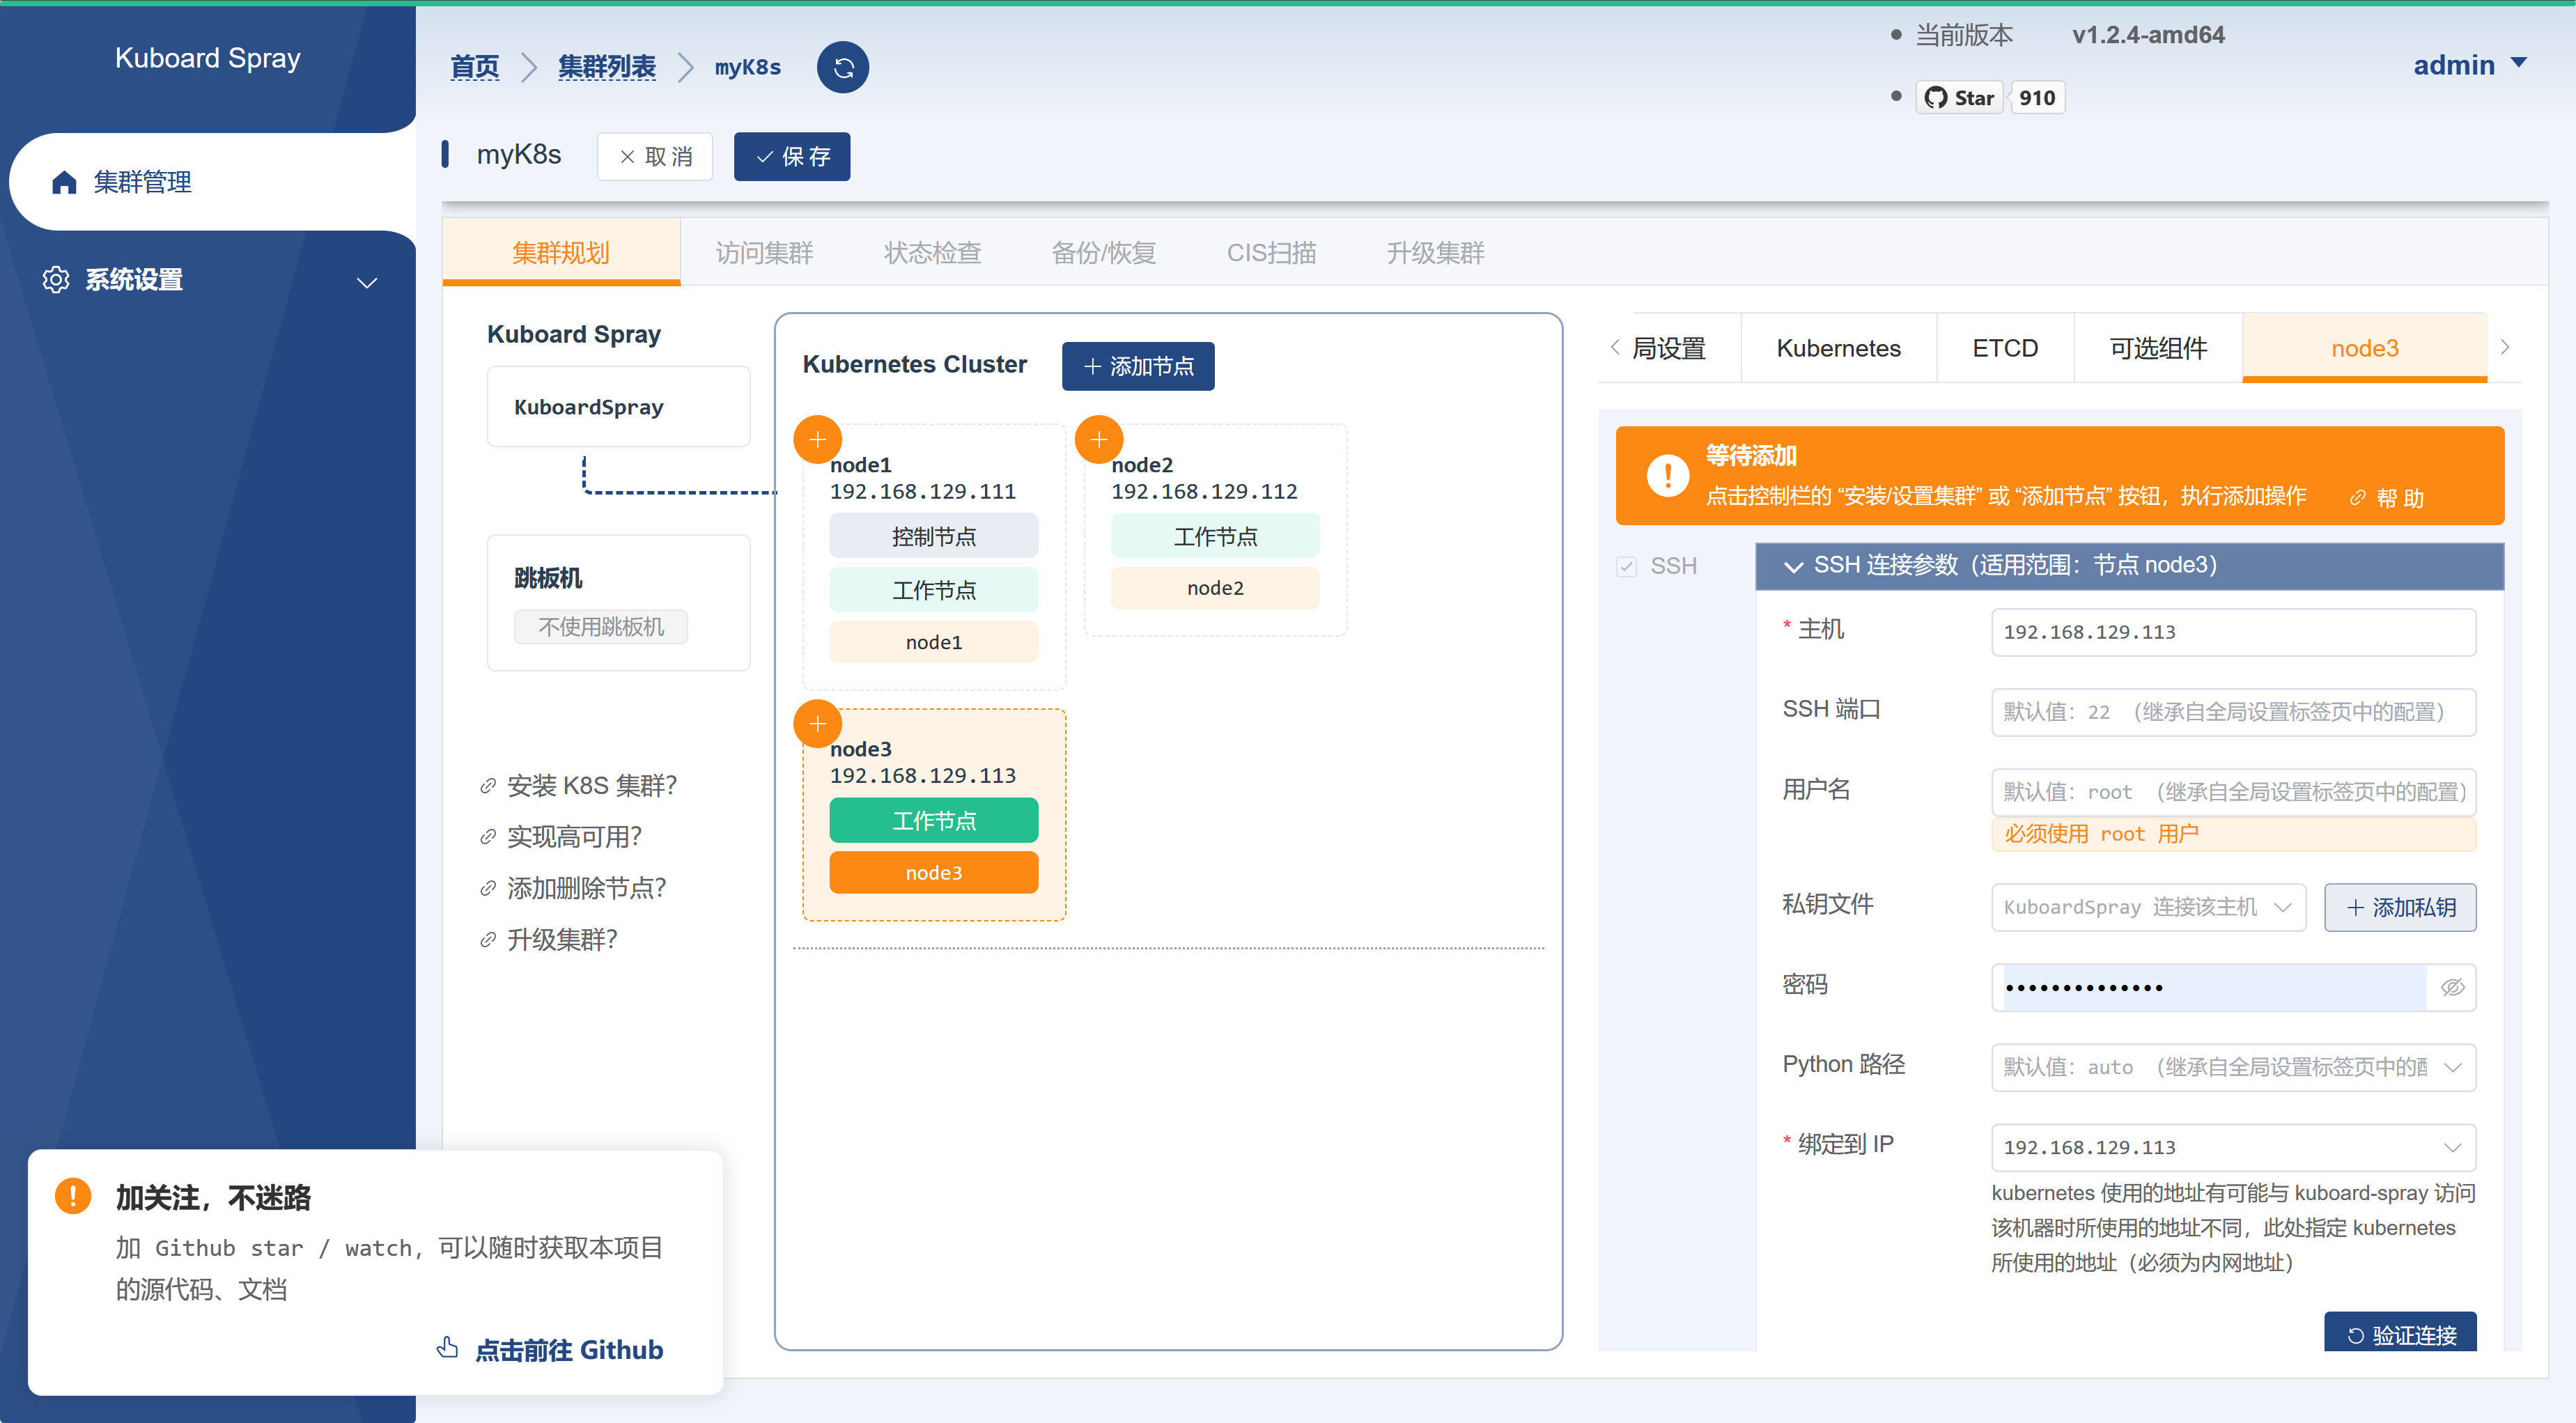This screenshot has width=2576, height=1423.
Task: Open the 绑定到 IP dropdown
Action: click(2232, 1147)
